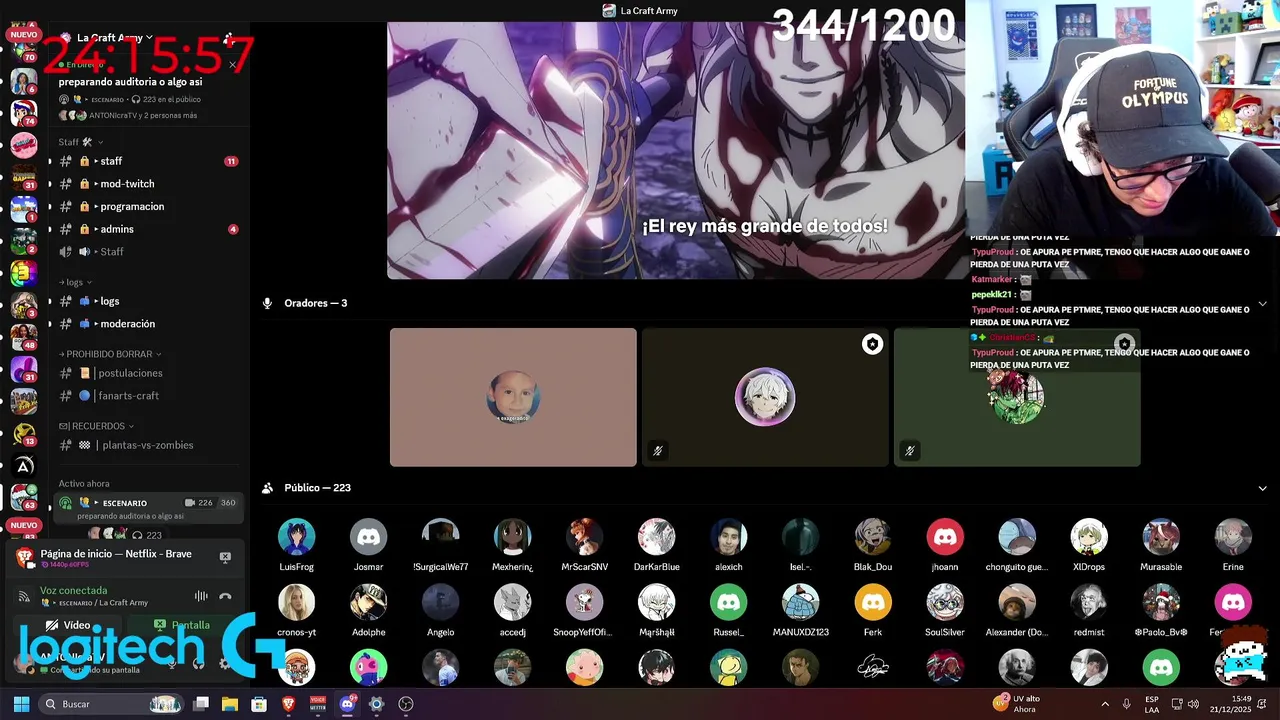Open Task View from the taskbar
Viewport: 1280px width, 720px height.
coord(201,704)
